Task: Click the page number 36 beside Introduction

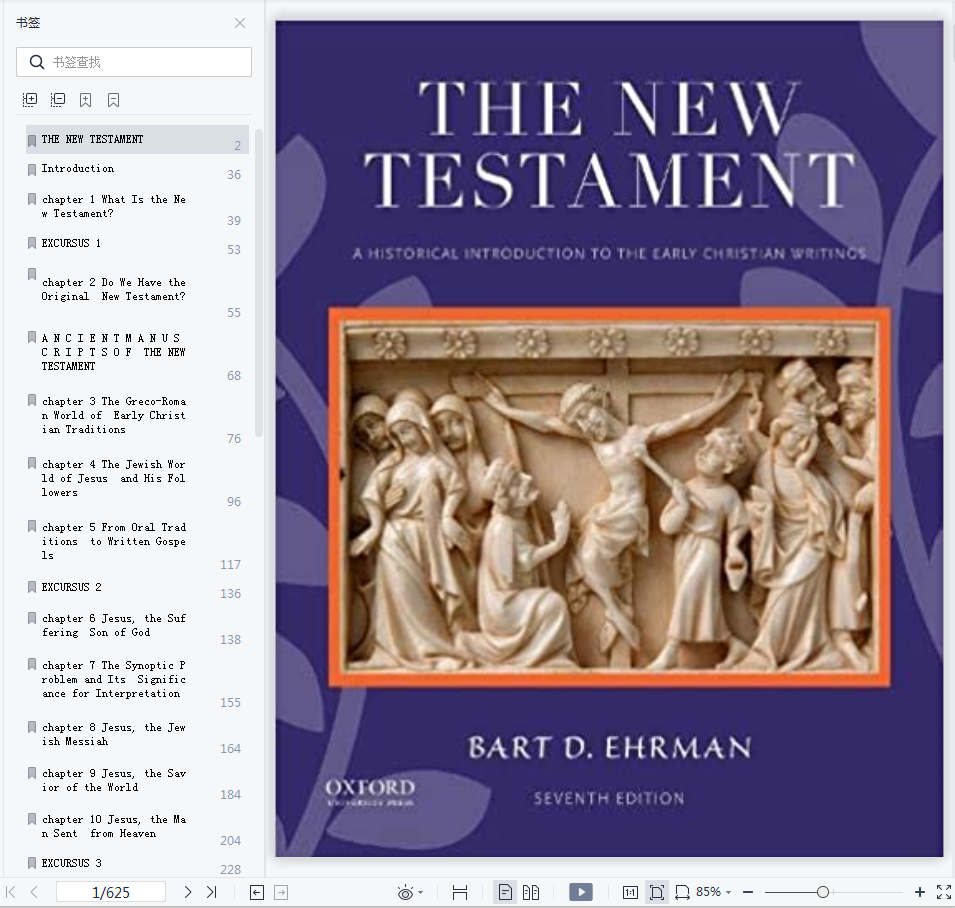Action: coord(234,175)
